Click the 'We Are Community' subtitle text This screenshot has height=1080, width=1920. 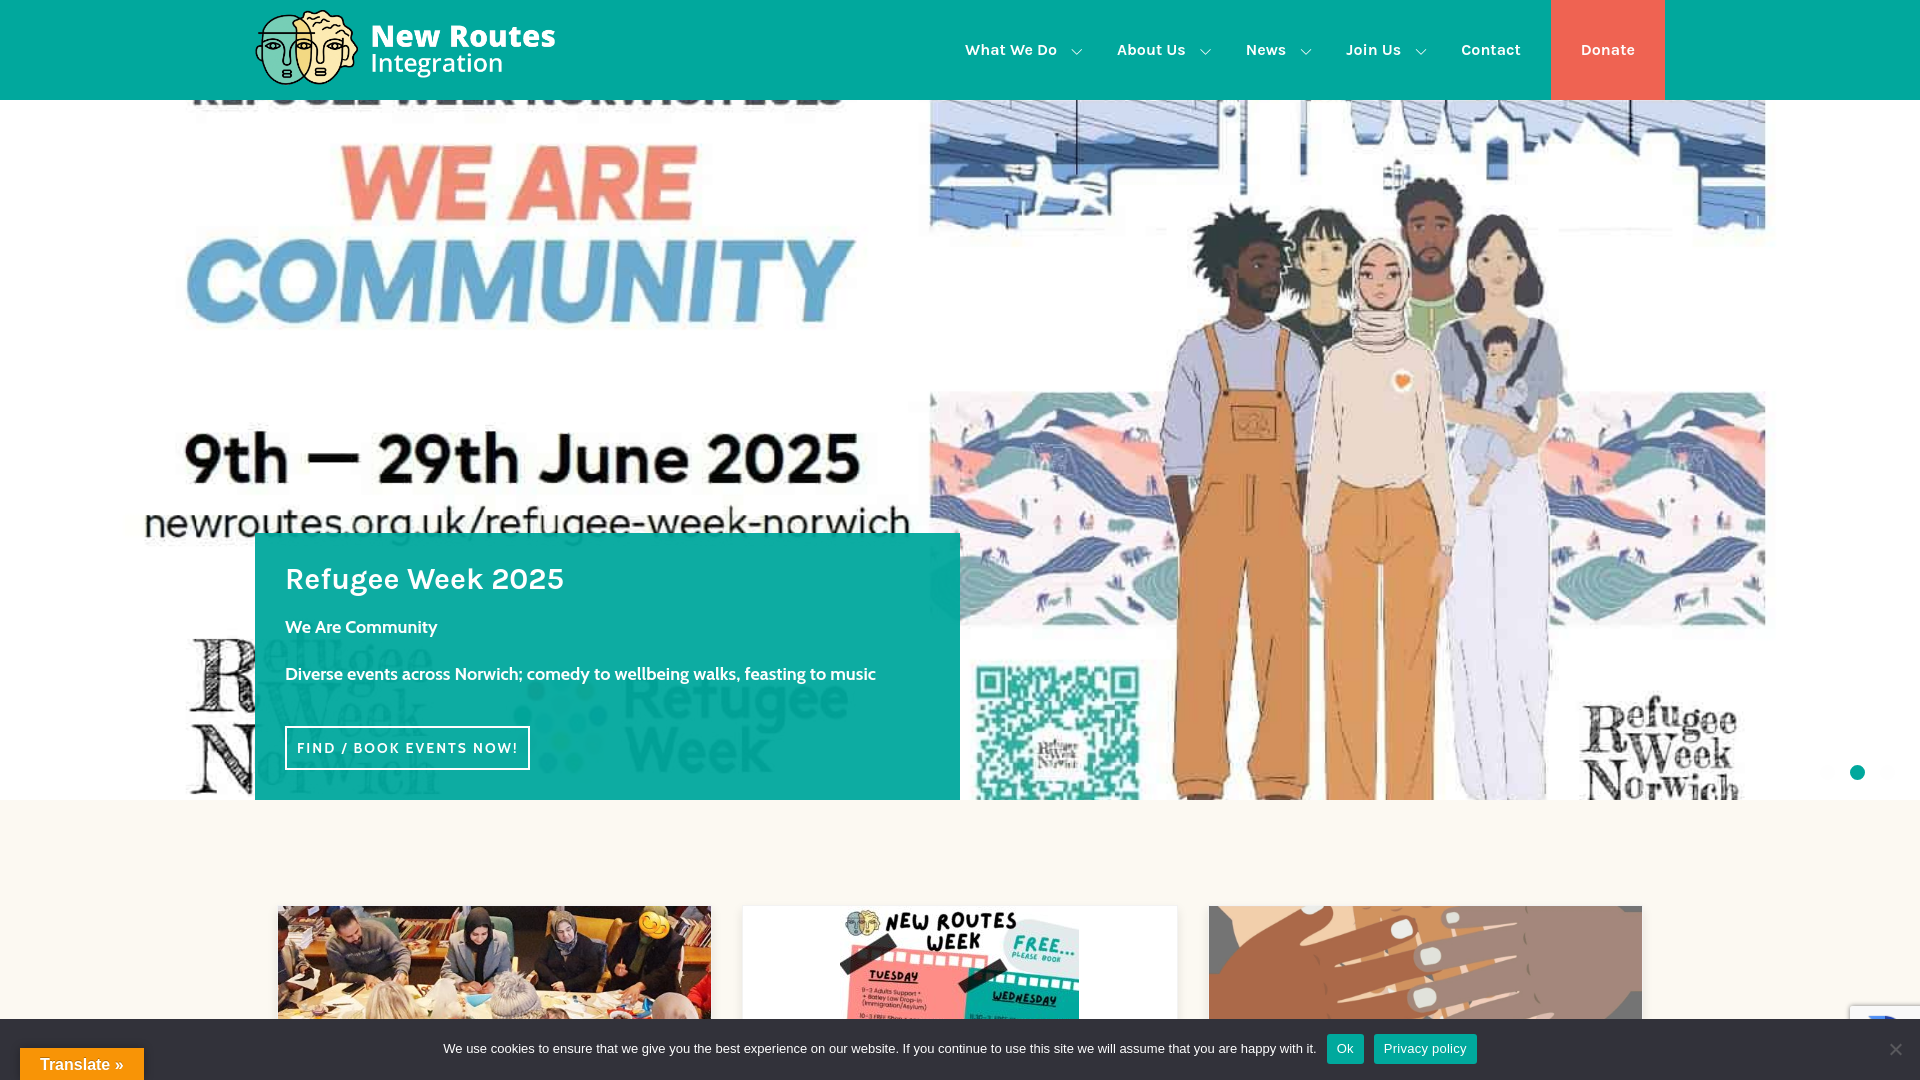pyautogui.click(x=361, y=627)
